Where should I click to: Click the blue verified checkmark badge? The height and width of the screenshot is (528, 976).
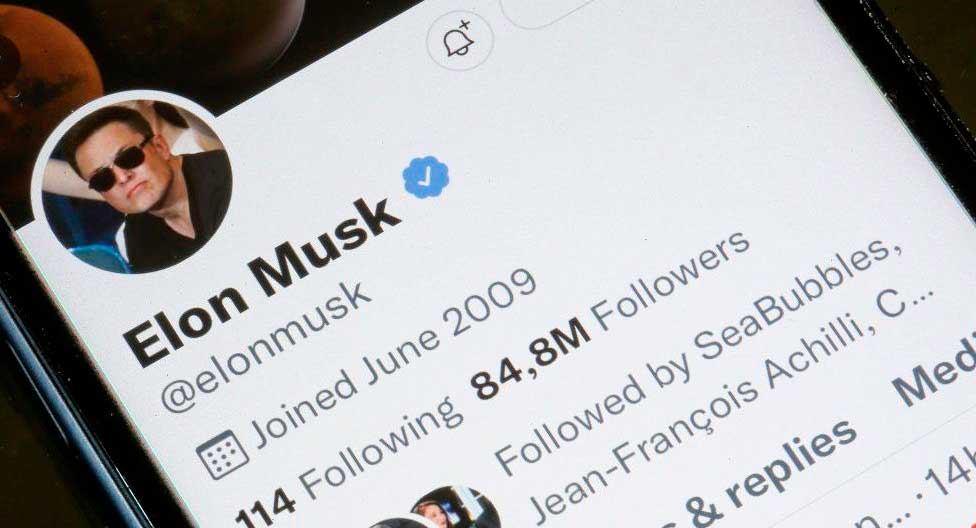(425, 177)
